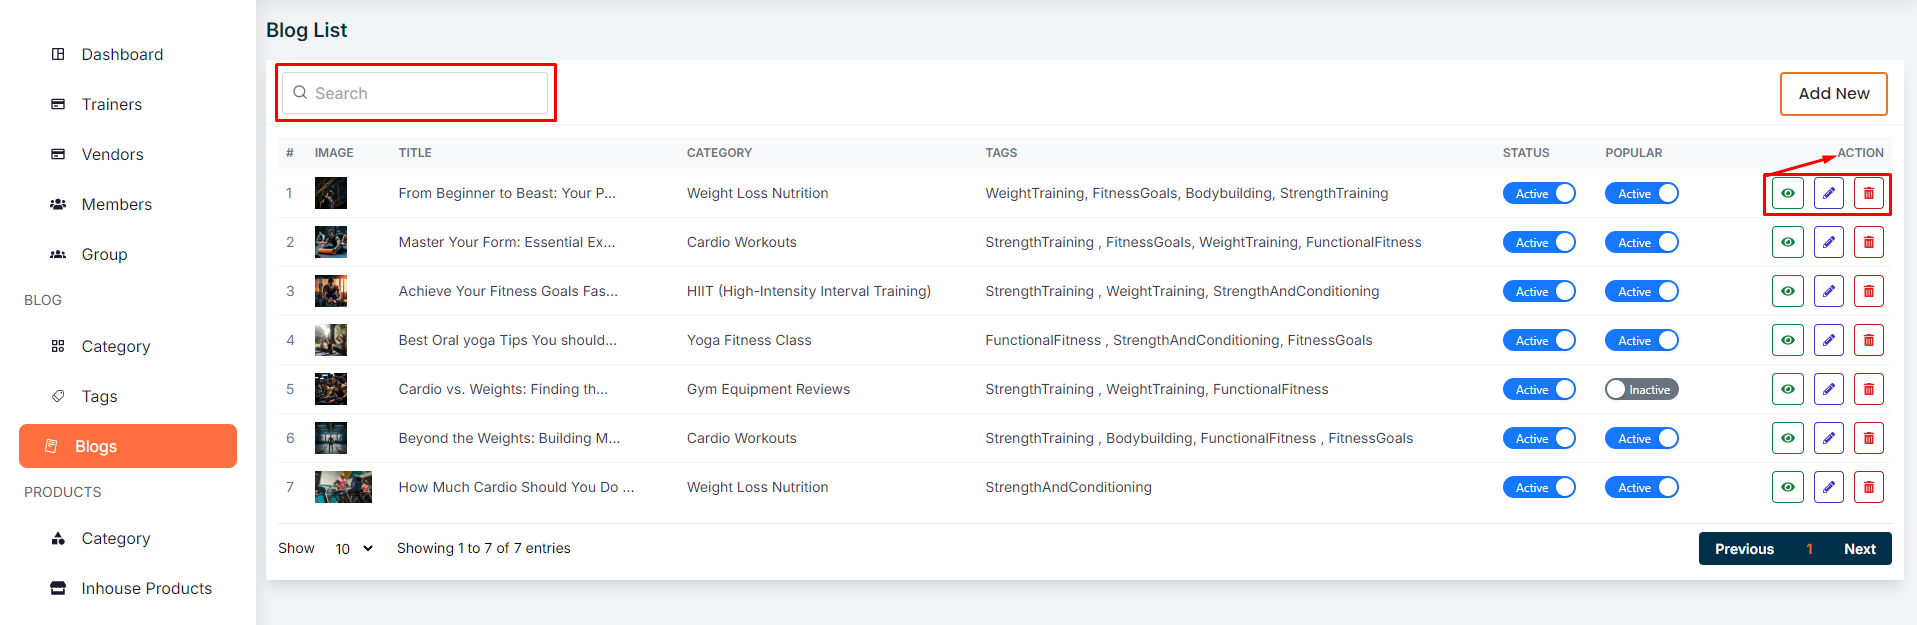Open the Trainers sidebar menu item
1917x625 pixels.
click(111, 104)
